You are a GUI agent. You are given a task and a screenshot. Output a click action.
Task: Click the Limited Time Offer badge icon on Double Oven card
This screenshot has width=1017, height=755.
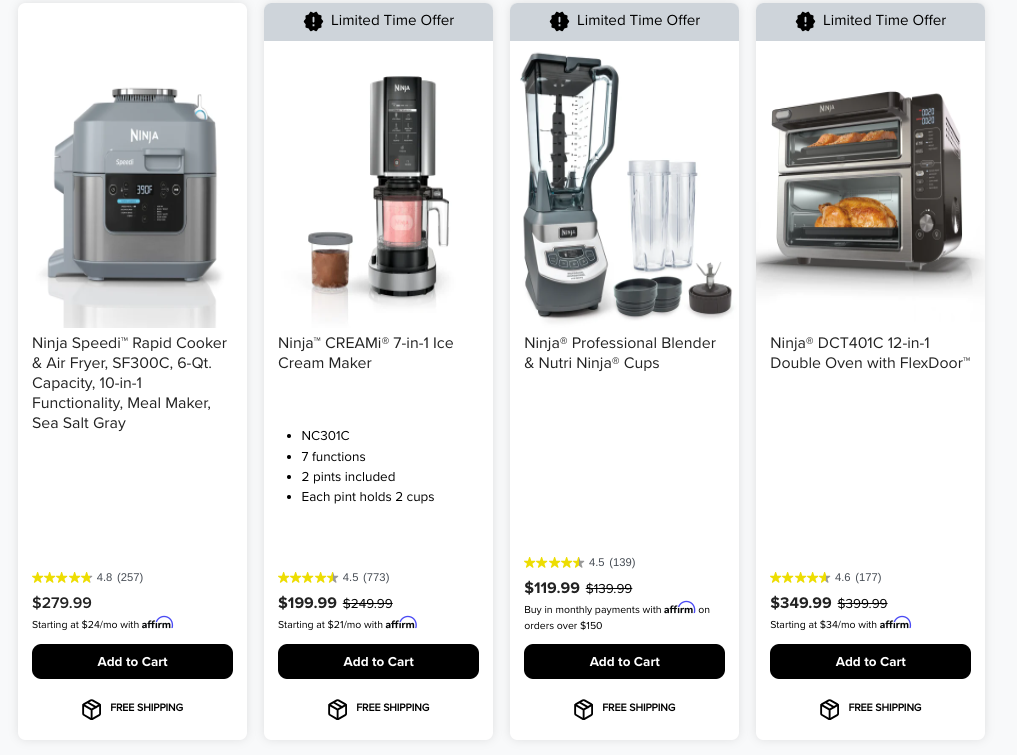click(x=805, y=21)
